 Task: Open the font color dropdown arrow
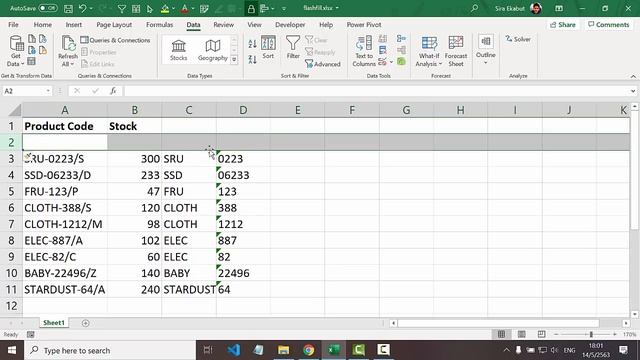[x=193, y=8]
